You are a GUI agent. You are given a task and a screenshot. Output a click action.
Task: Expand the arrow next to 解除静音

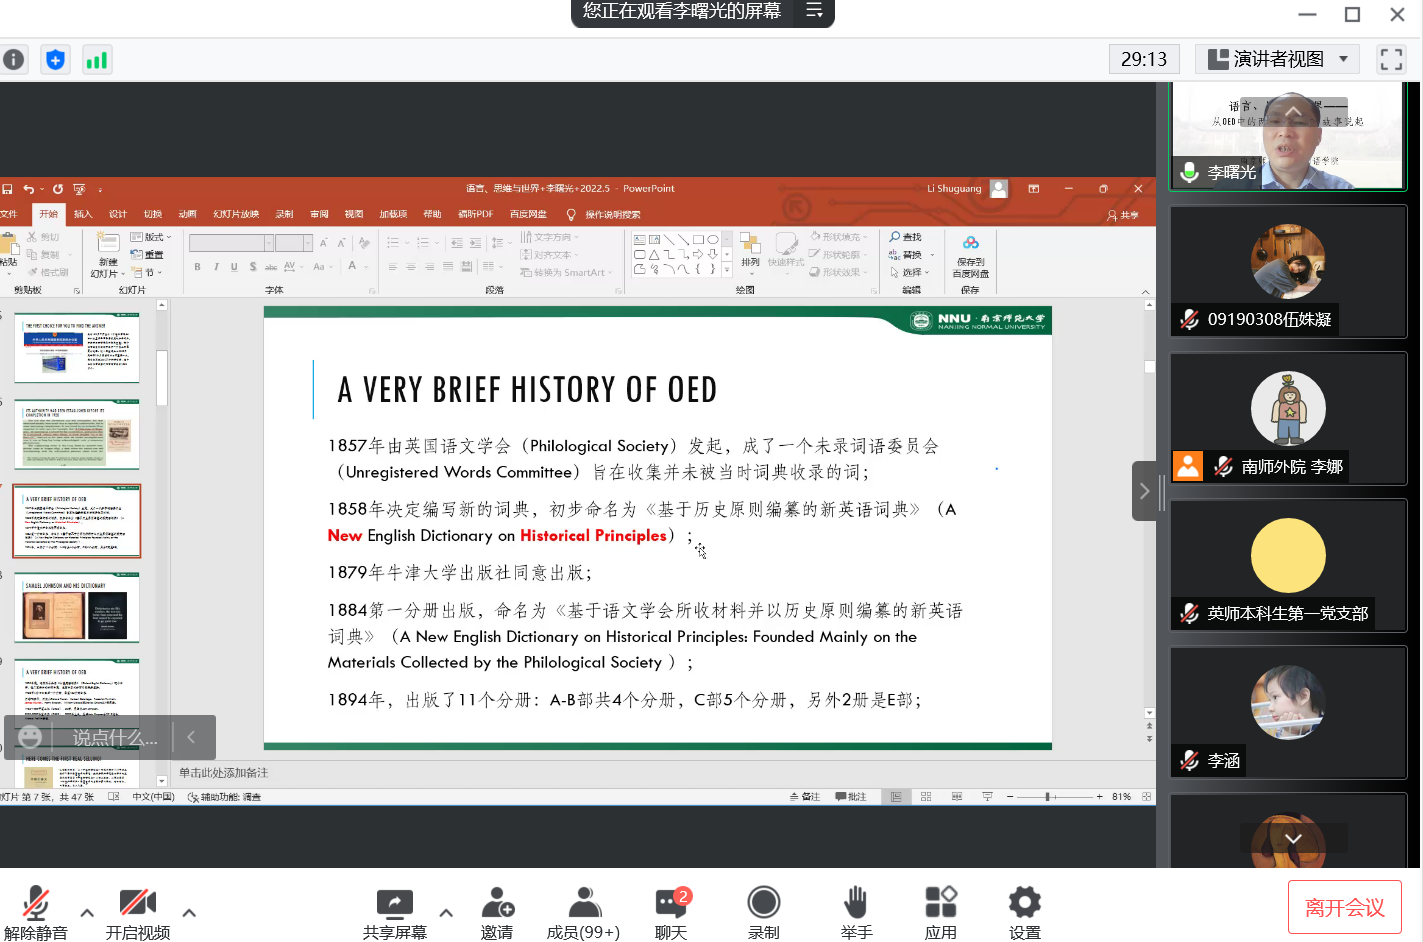(87, 912)
